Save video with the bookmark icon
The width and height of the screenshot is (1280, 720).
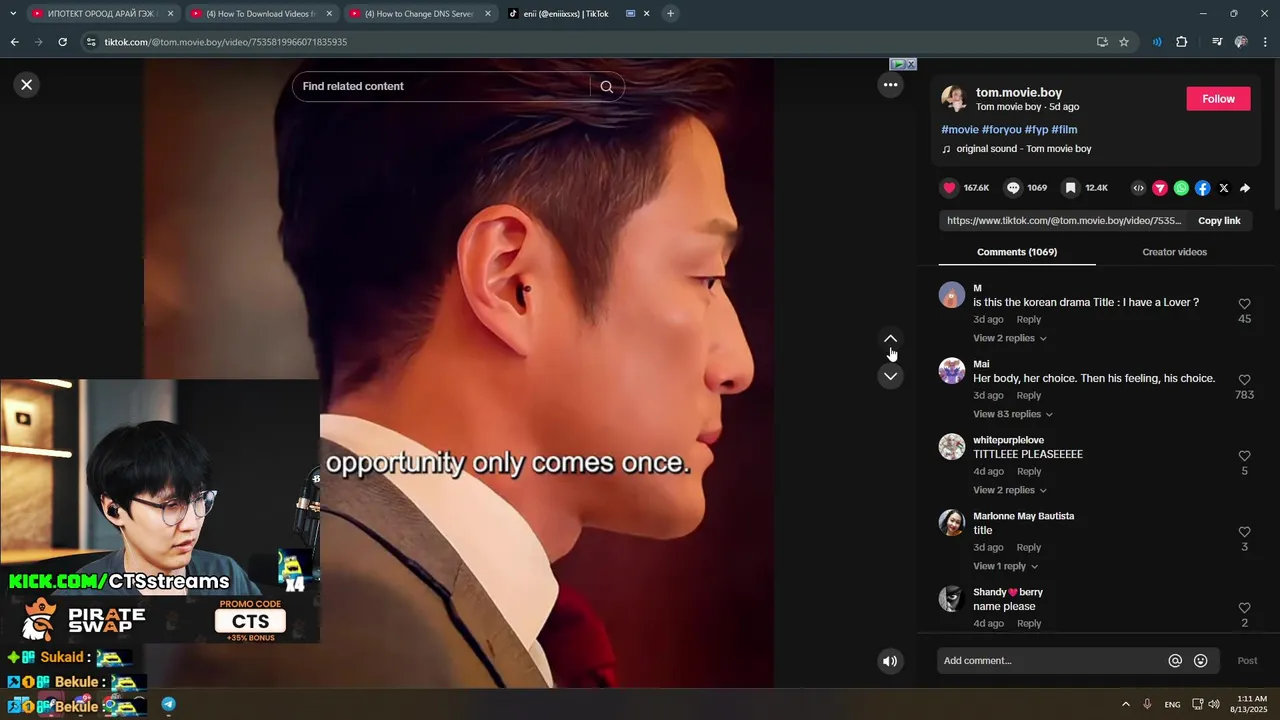click(1070, 188)
